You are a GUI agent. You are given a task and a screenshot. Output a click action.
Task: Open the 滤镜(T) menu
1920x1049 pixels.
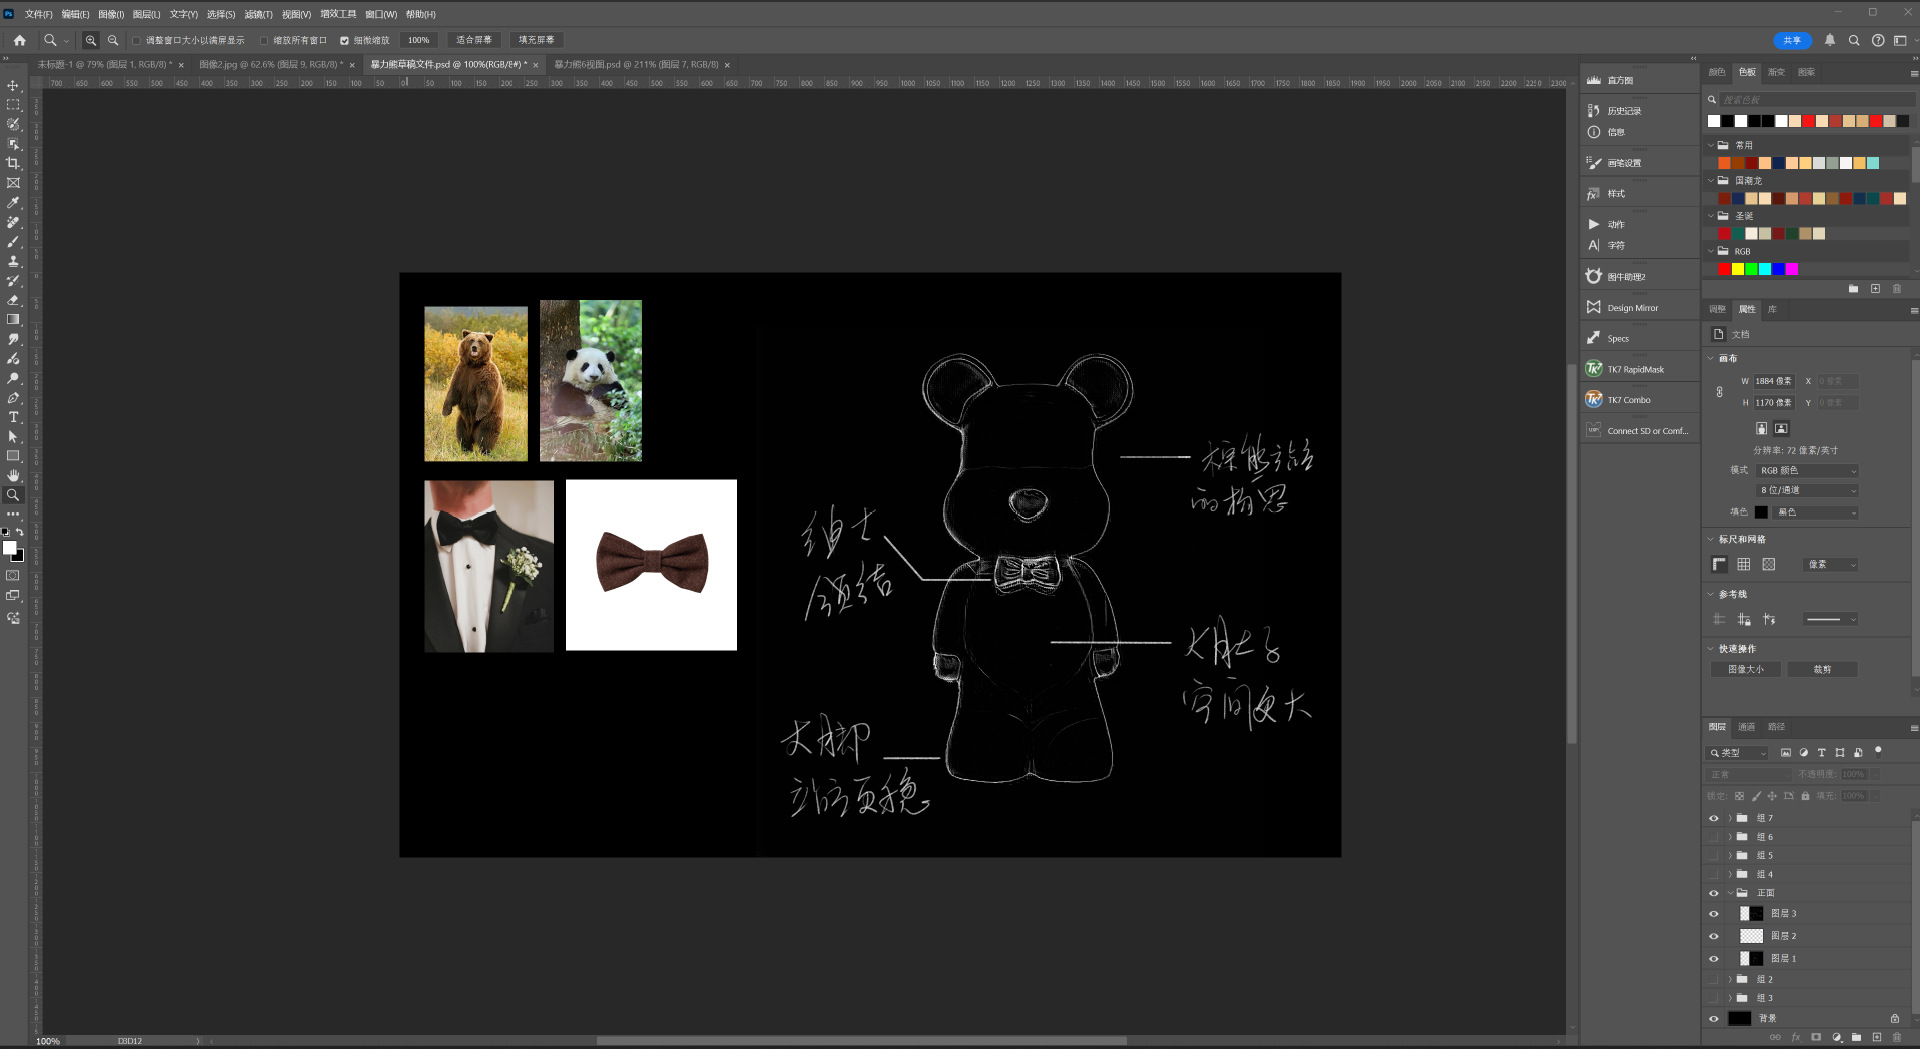258,14
